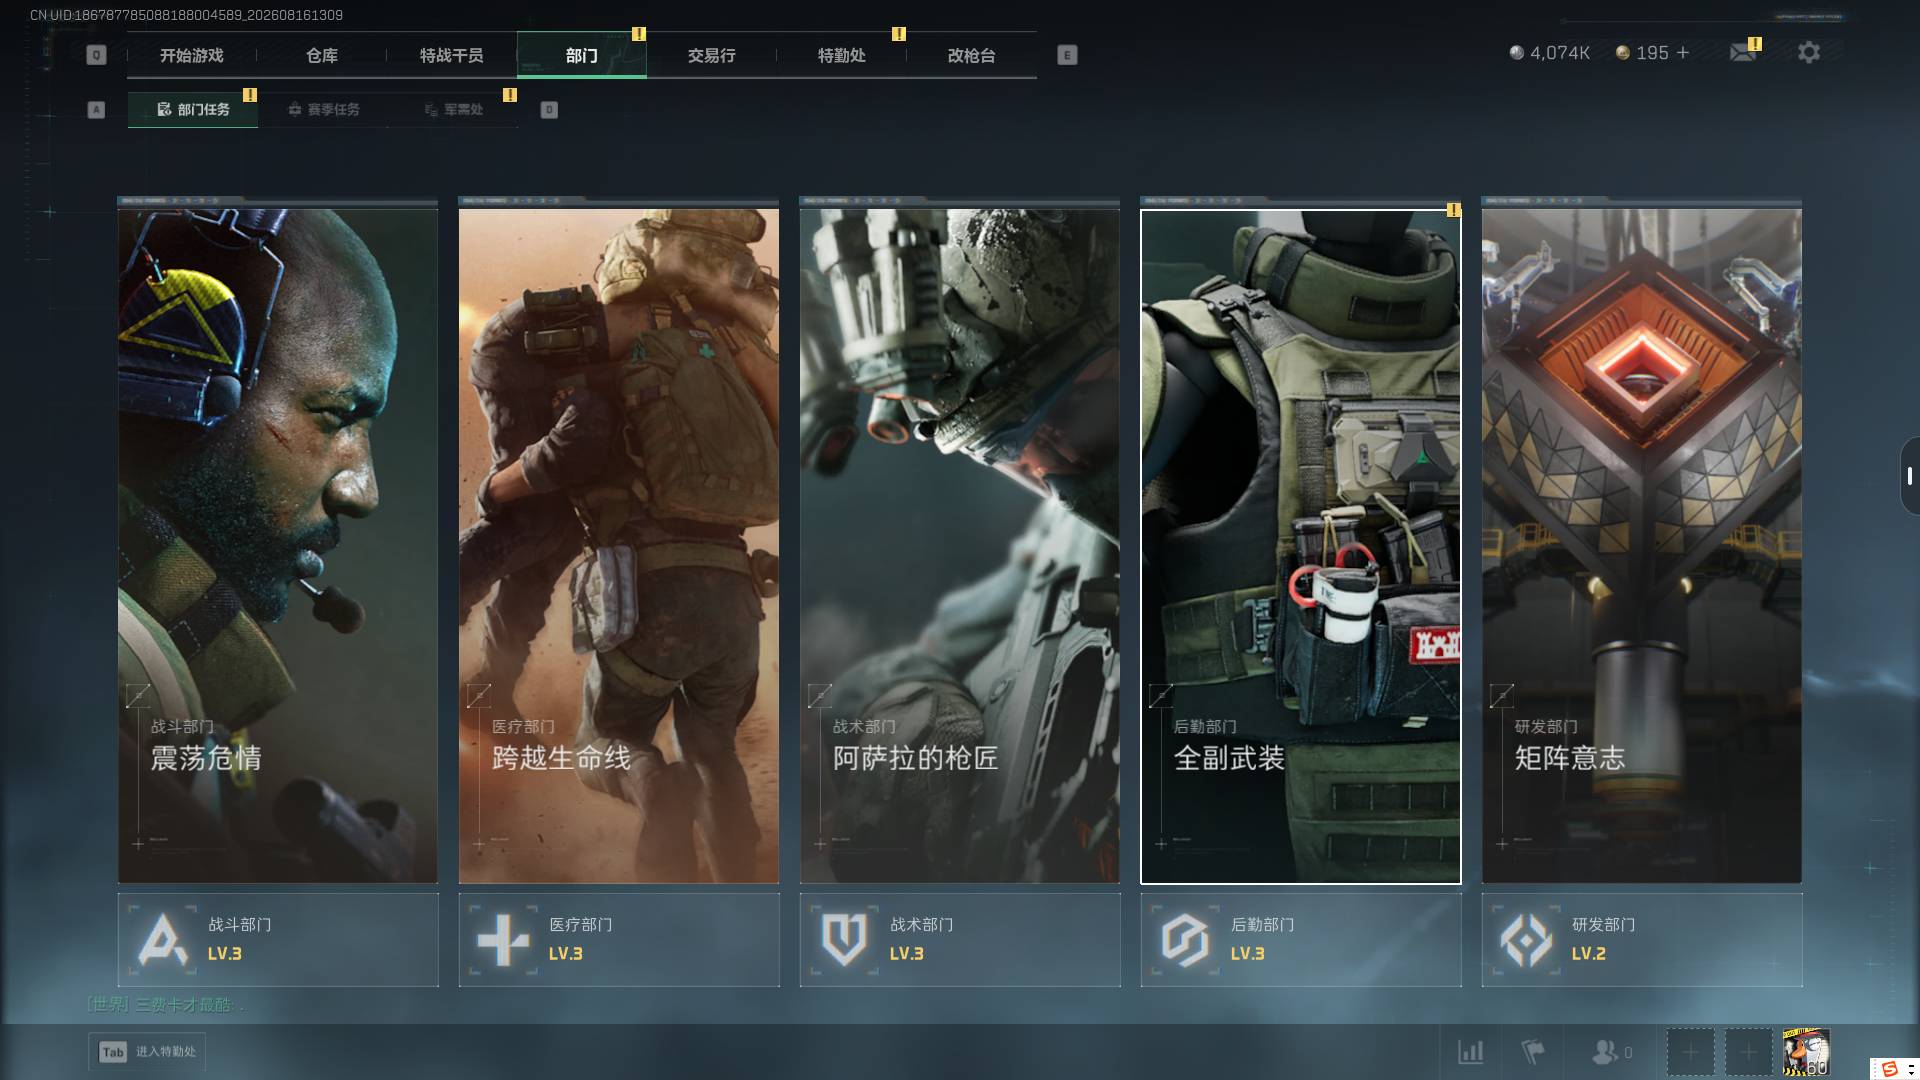This screenshot has height=1080, width=1920.
Task: Click the 医疗部门 cross emblem icon
Action: (503, 940)
